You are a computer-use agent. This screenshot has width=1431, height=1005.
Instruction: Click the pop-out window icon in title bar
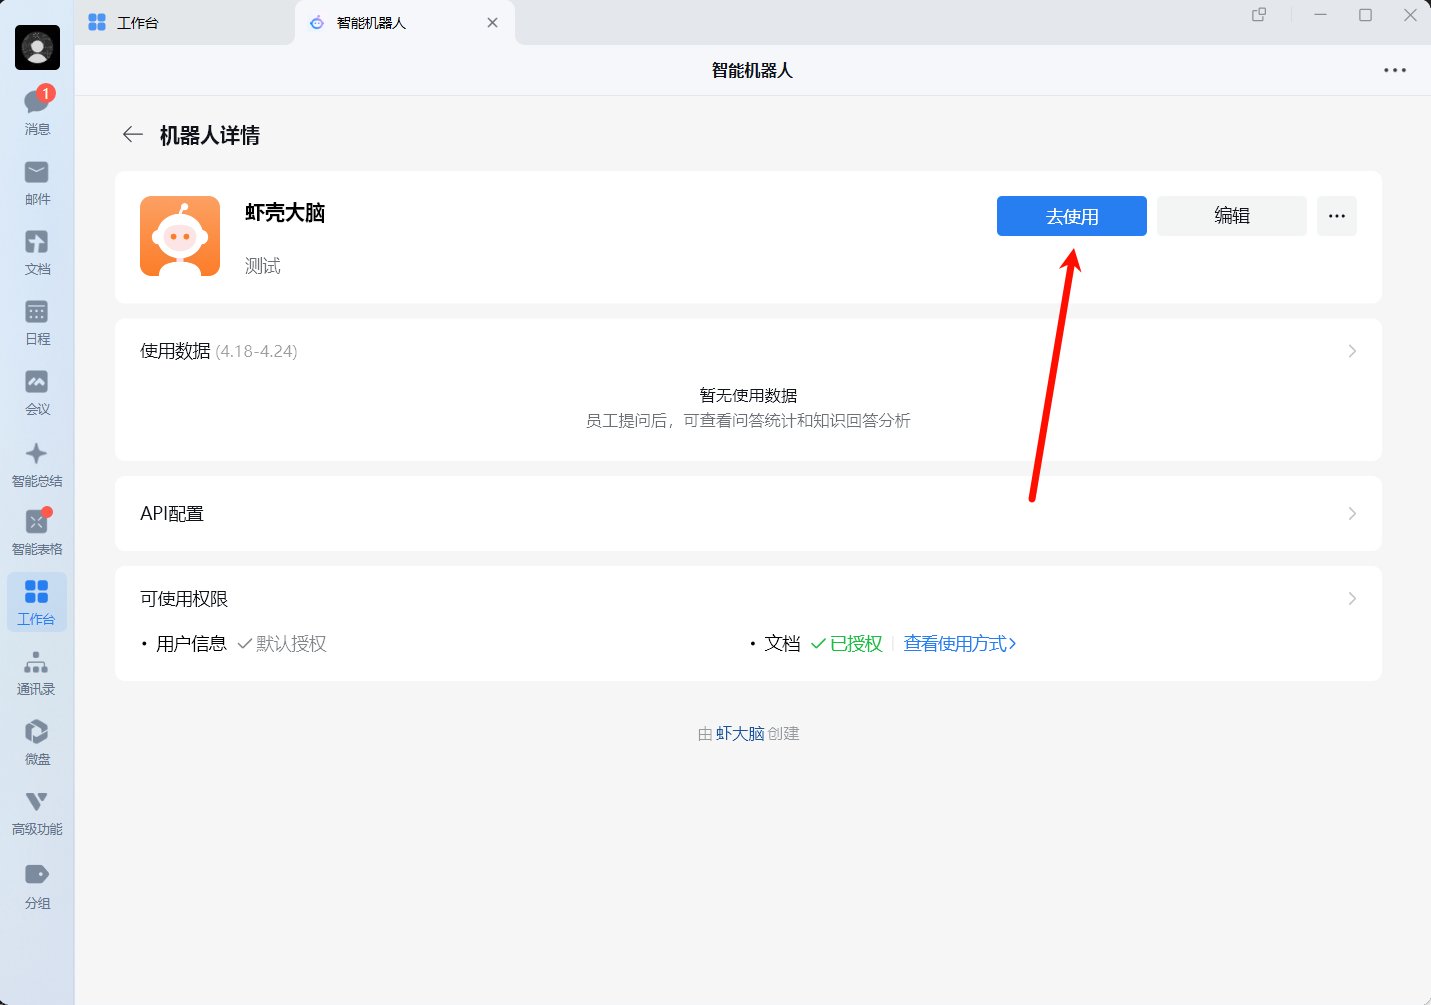pyautogui.click(x=1259, y=15)
